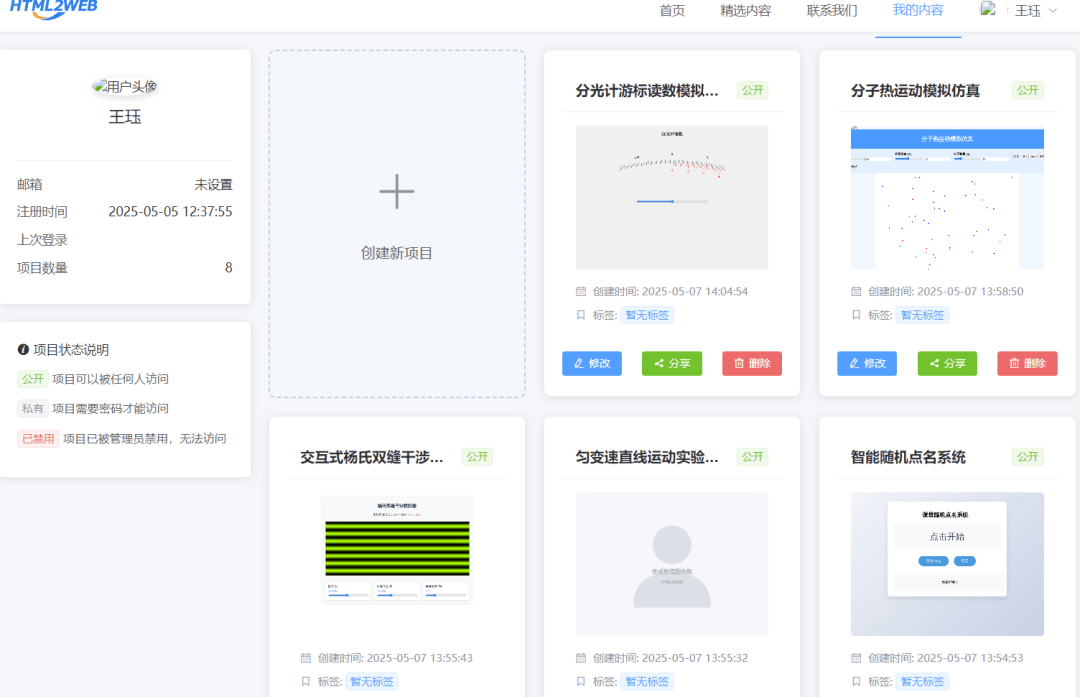The width and height of the screenshot is (1080, 697).
Task: Click 创建时间 2025-05-07 13:55:43 text
Action: (395, 658)
